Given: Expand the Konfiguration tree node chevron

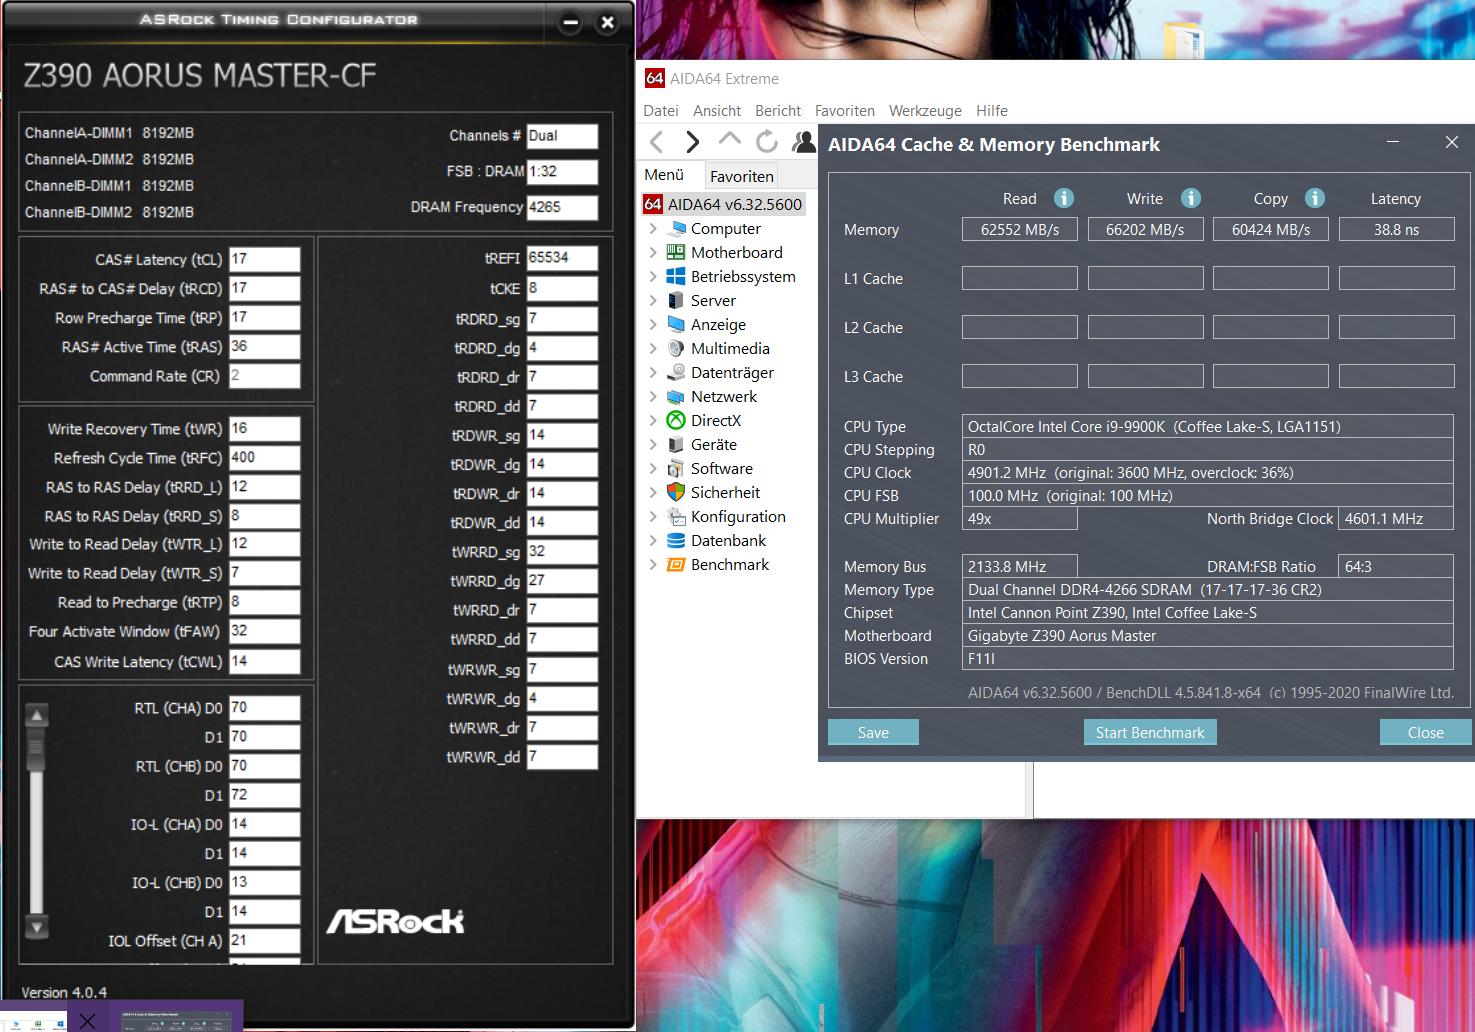Looking at the screenshot, I should (653, 516).
